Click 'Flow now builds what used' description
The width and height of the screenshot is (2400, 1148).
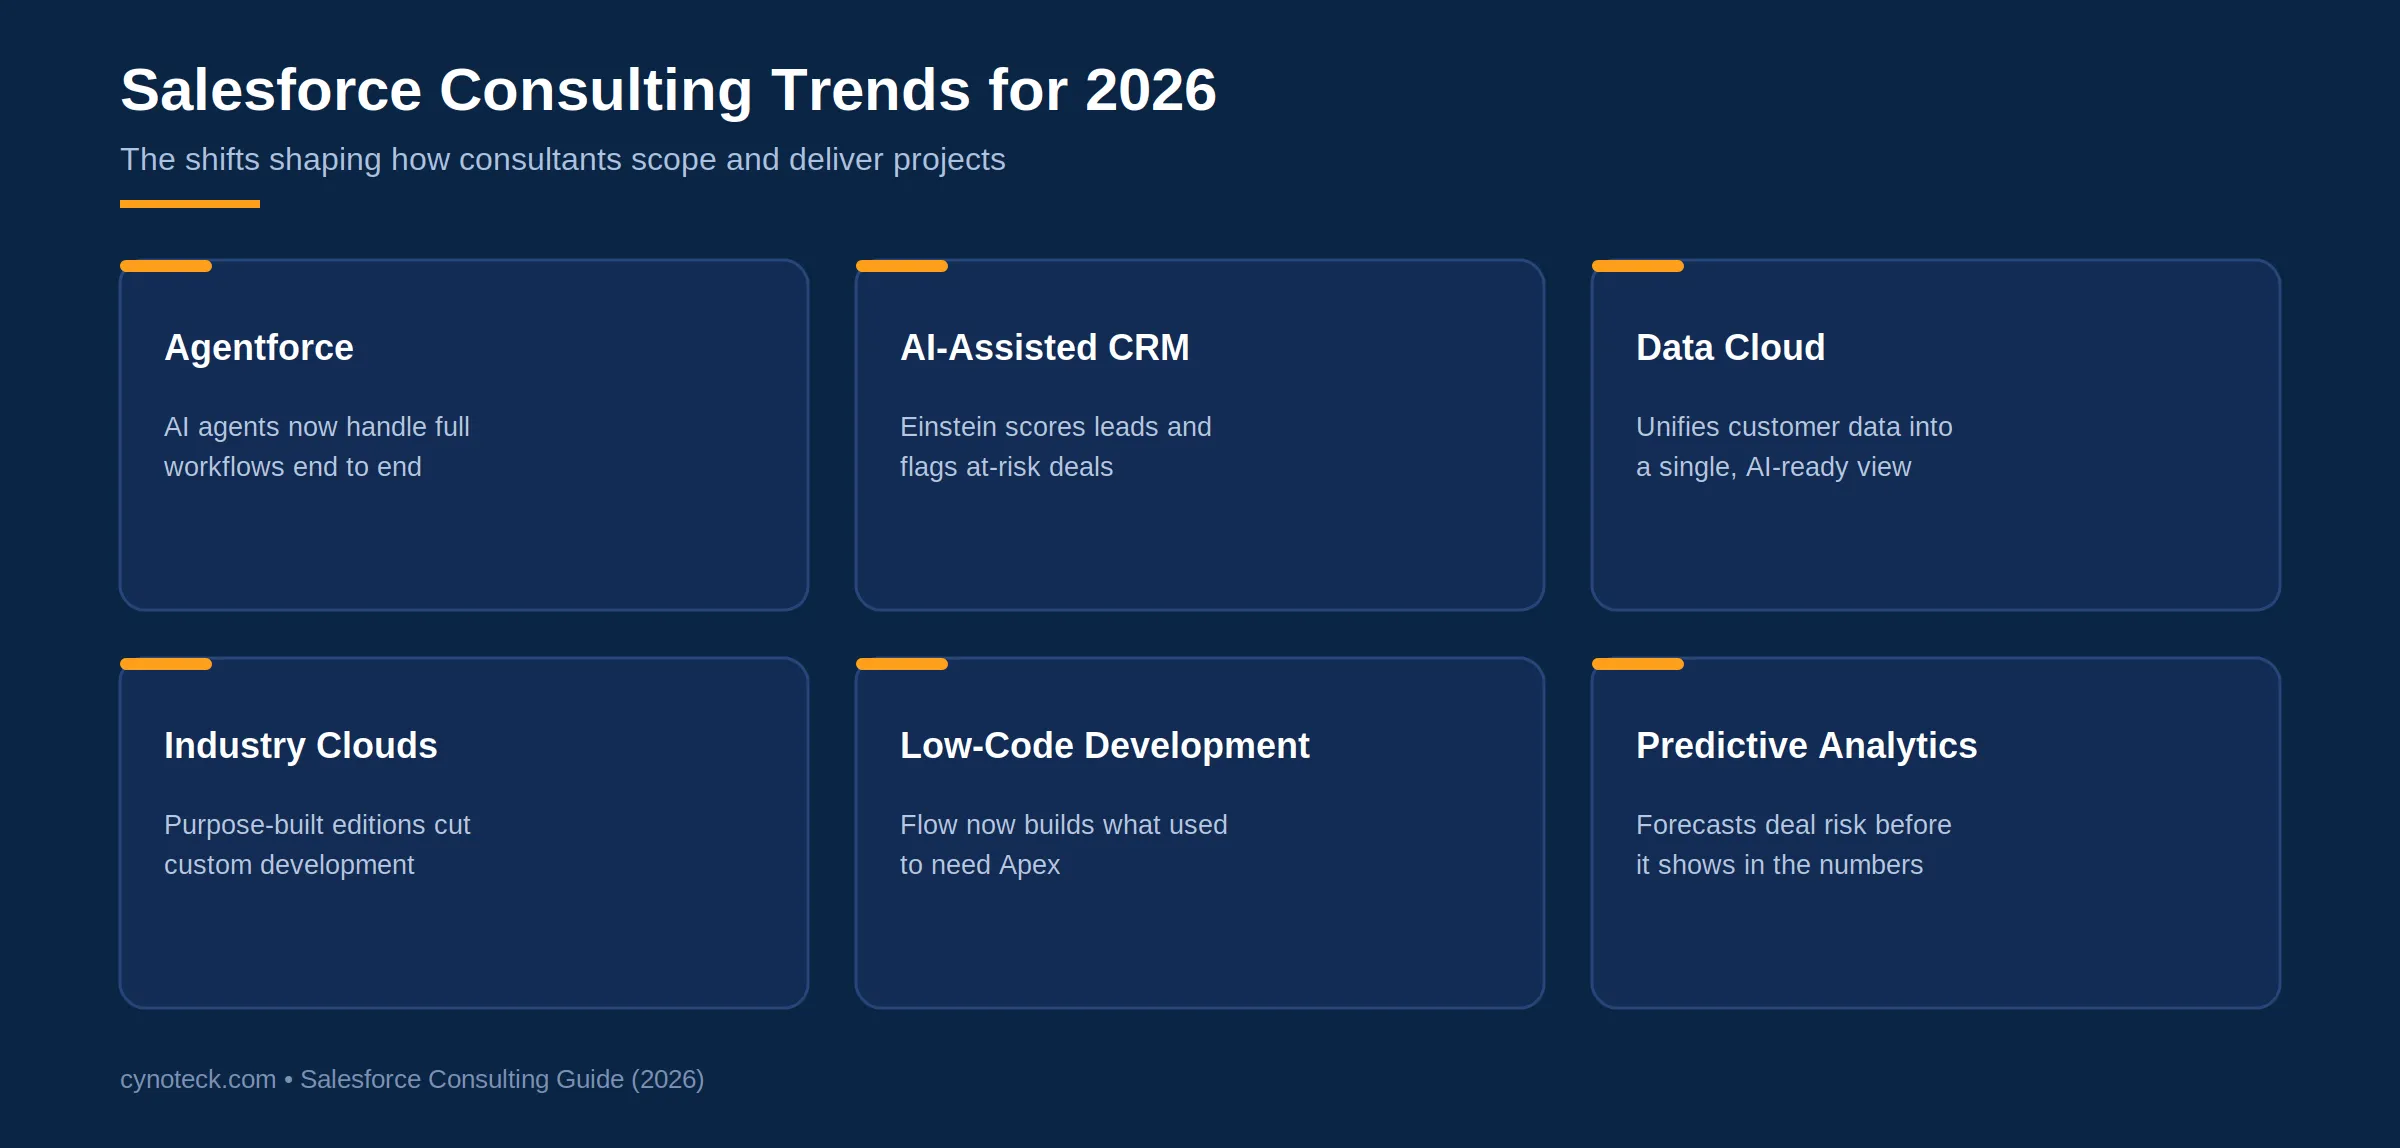pyautogui.click(x=1063, y=845)
